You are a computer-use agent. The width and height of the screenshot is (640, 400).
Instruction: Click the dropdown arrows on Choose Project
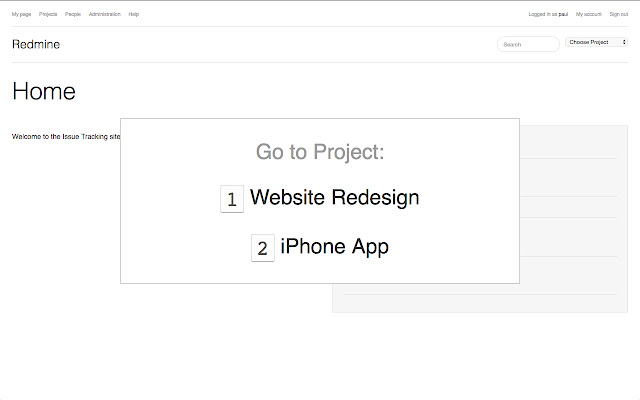pyautogui.click(x=624, y=42)
